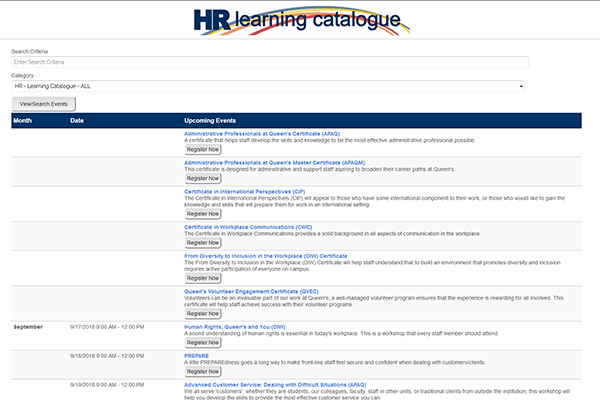Open Human Rights, Queen's and You link
The image size is (600, 400).
235,326
